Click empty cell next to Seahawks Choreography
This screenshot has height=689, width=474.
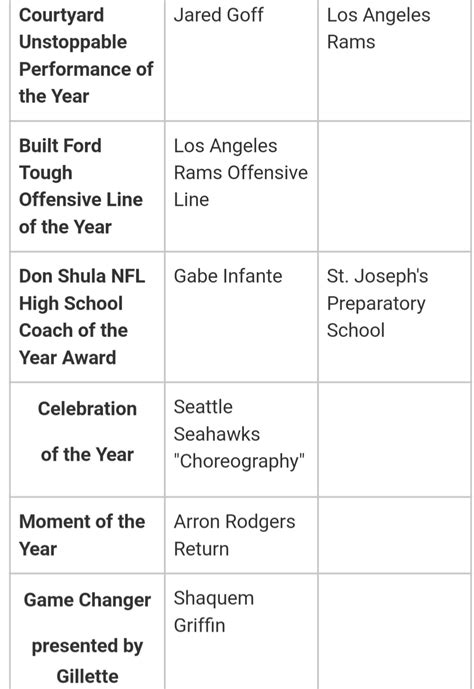(x=394, y=439)
